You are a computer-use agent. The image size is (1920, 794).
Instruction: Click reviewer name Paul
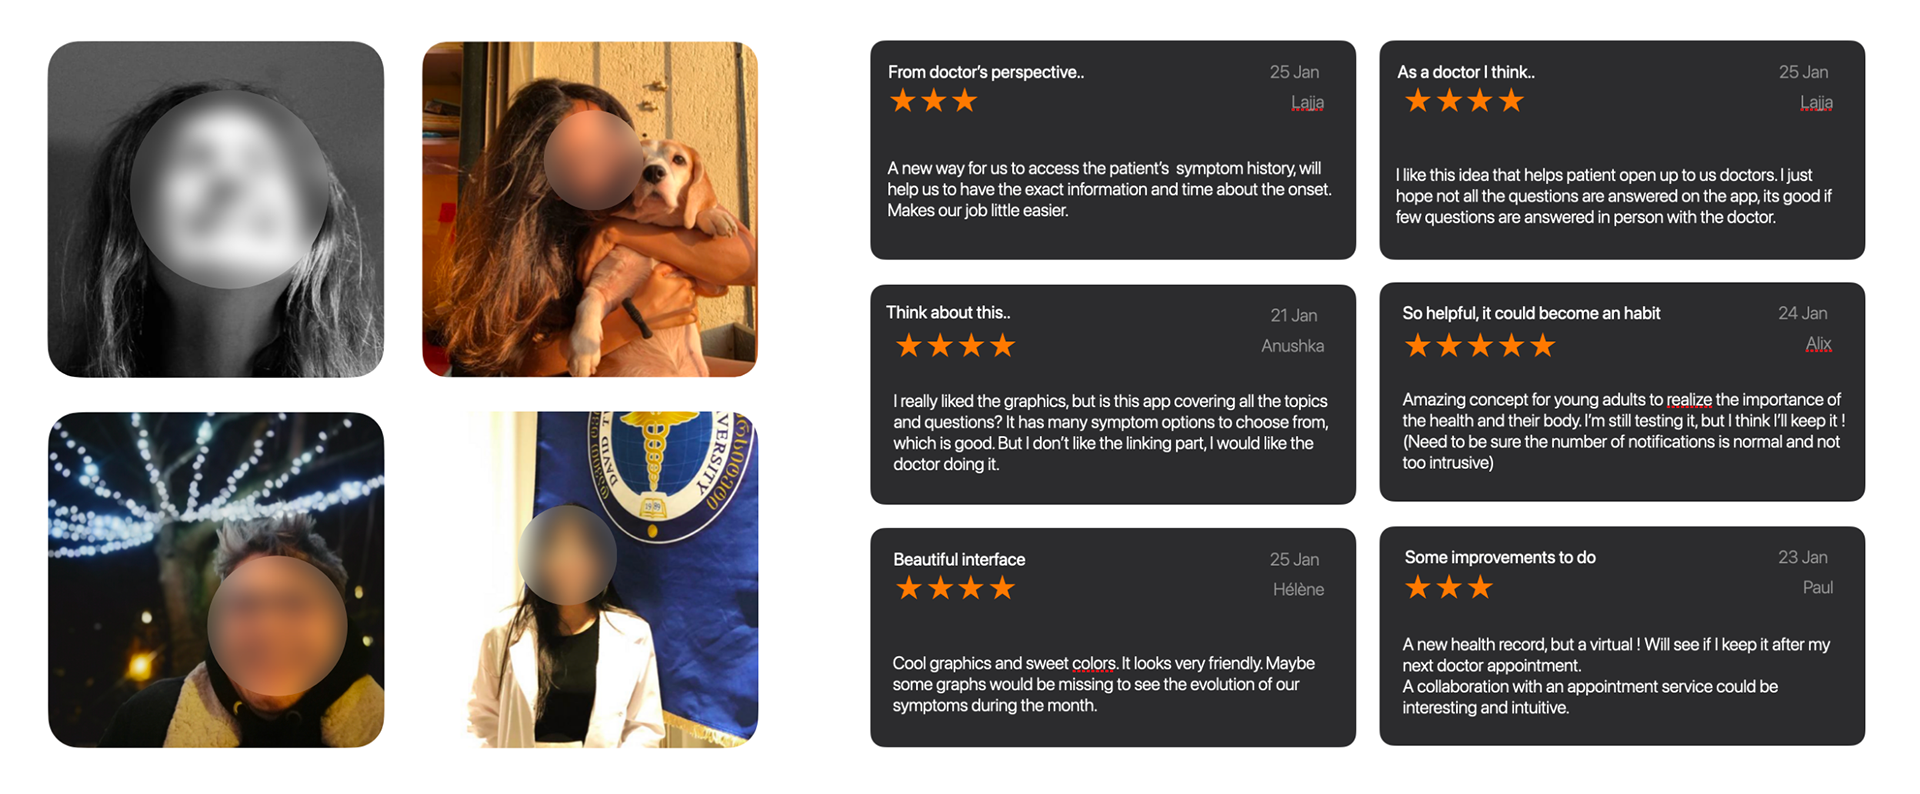(1818, 588)
